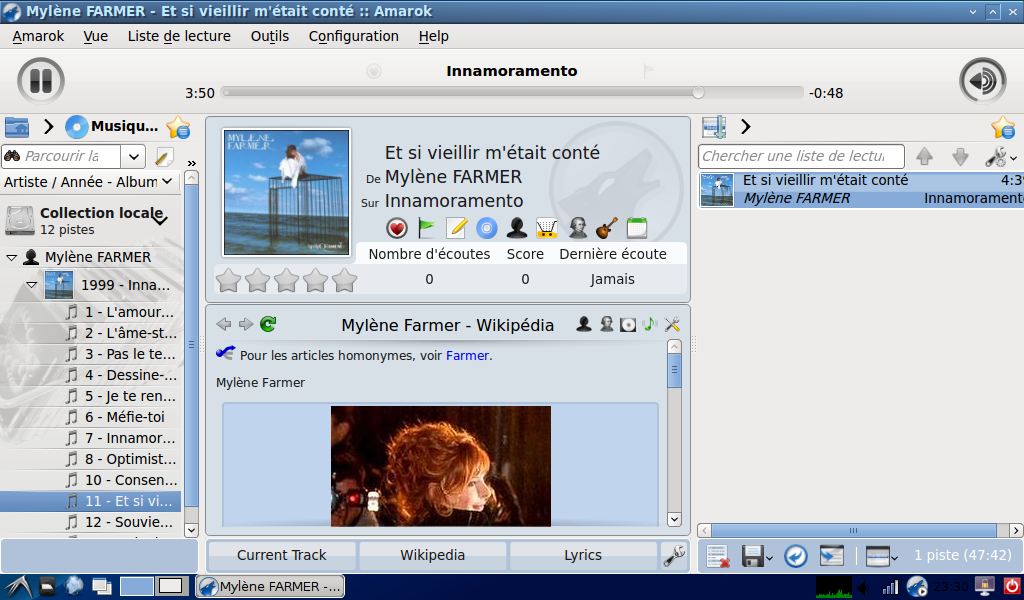Click the guitar genre icon
The width and height of the screenshot is (1024, 600).
pyautogui.click(x=607, y=228)
